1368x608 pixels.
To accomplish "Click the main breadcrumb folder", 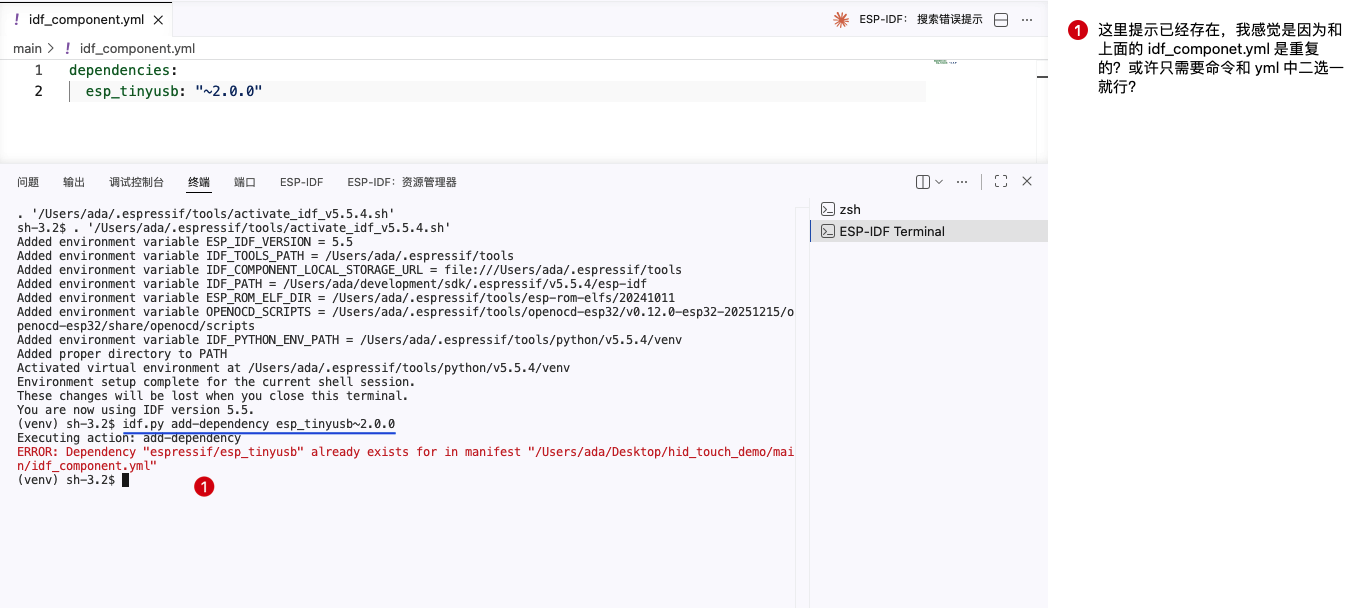I will click(27, 48).
